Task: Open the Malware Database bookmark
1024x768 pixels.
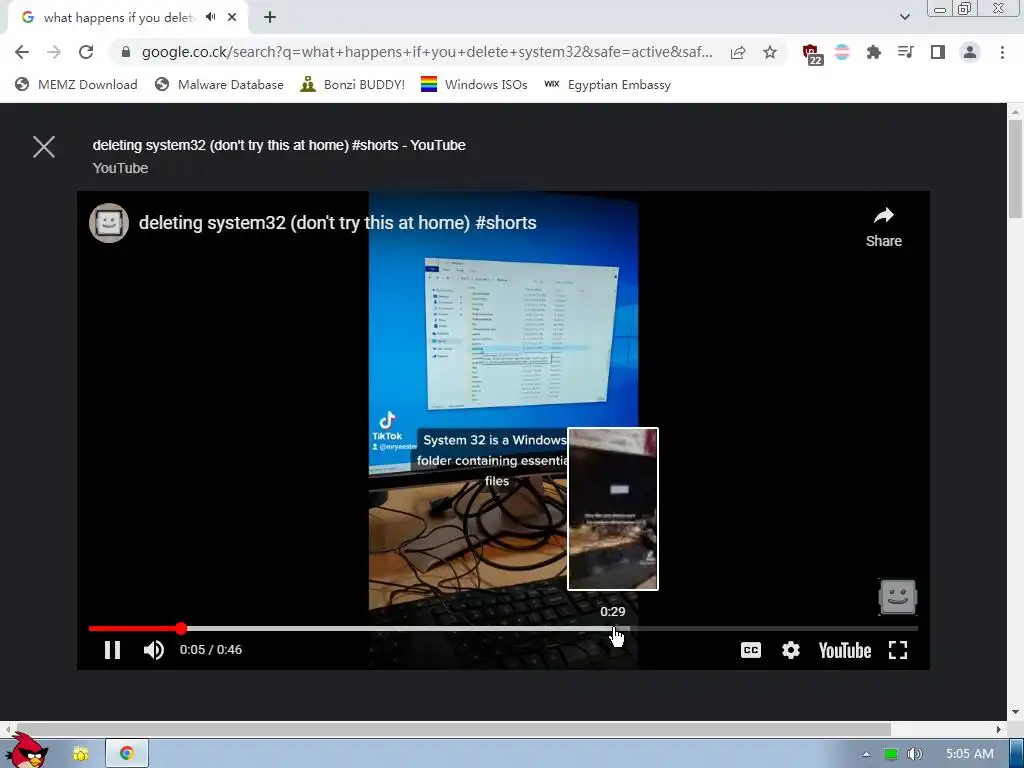Action: 219,84
